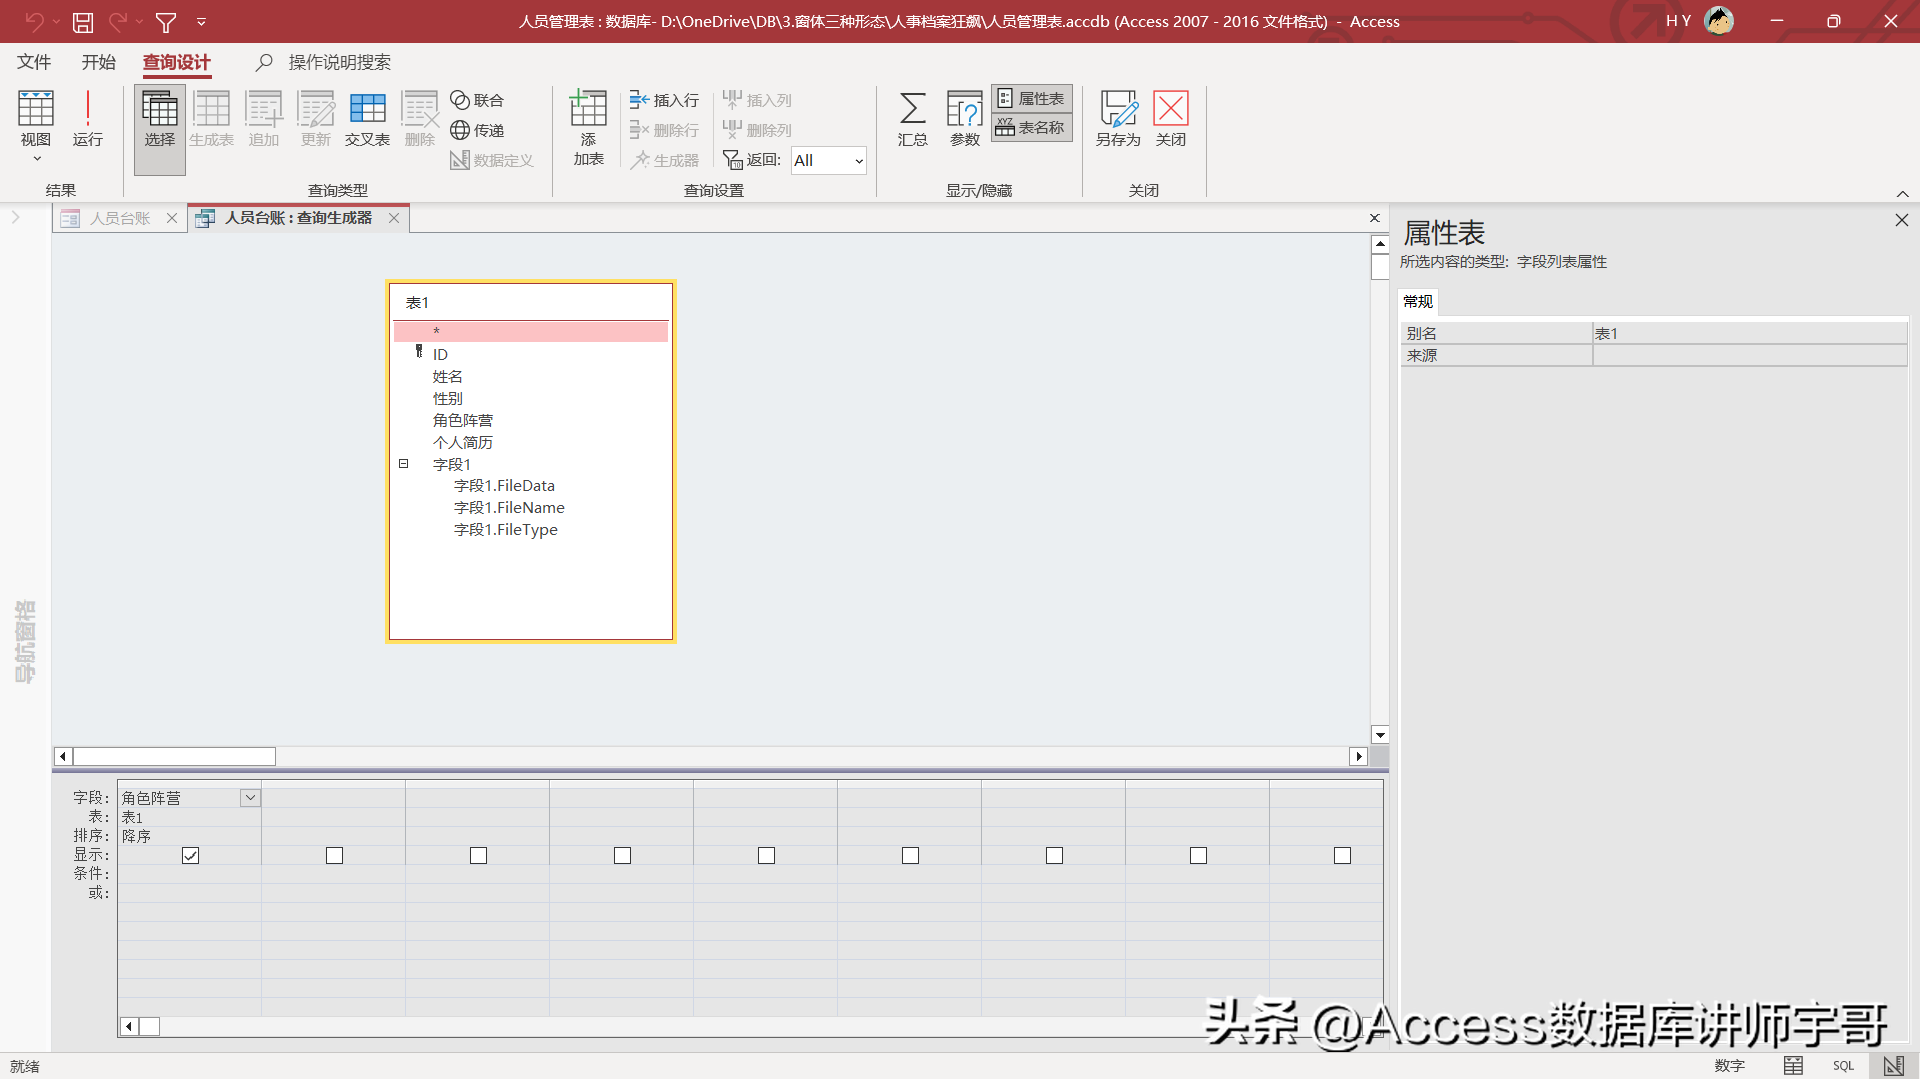Screen dimensions: 1920x1080
Task: Uncheck 显示 box for 角色阵营 column
Action: 190,856
